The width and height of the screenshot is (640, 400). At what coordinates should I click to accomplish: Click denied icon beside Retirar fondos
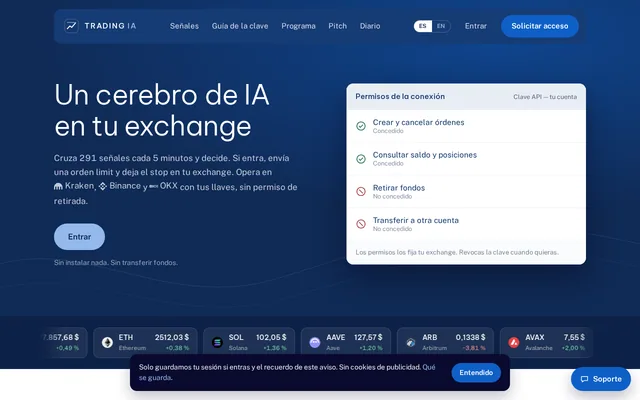pos(361,191)
